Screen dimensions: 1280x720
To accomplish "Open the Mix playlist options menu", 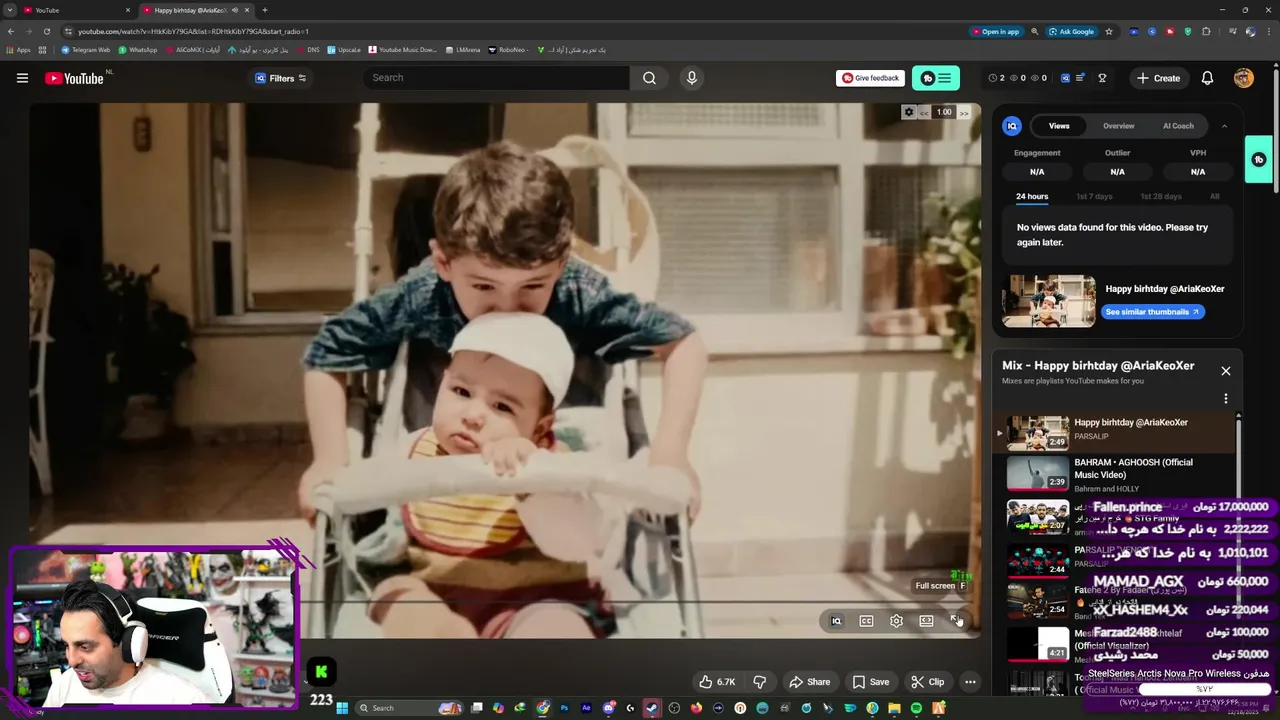I will click(1225, 399).
